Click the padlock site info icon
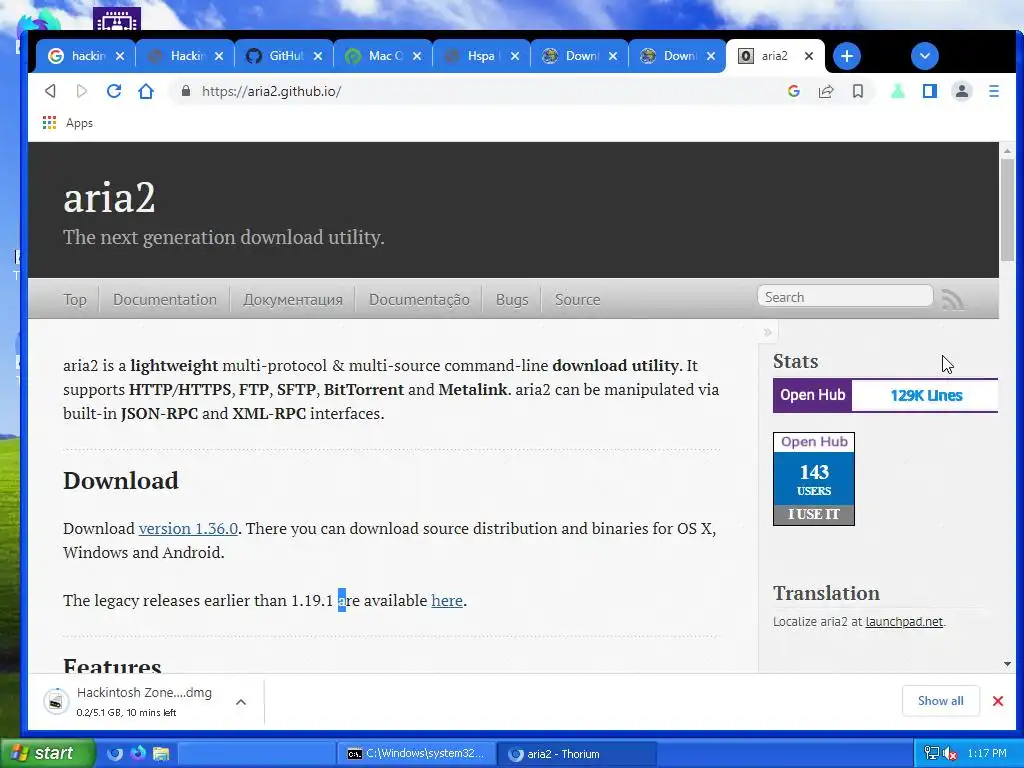 pyautogui.click(x=185, y=91)
